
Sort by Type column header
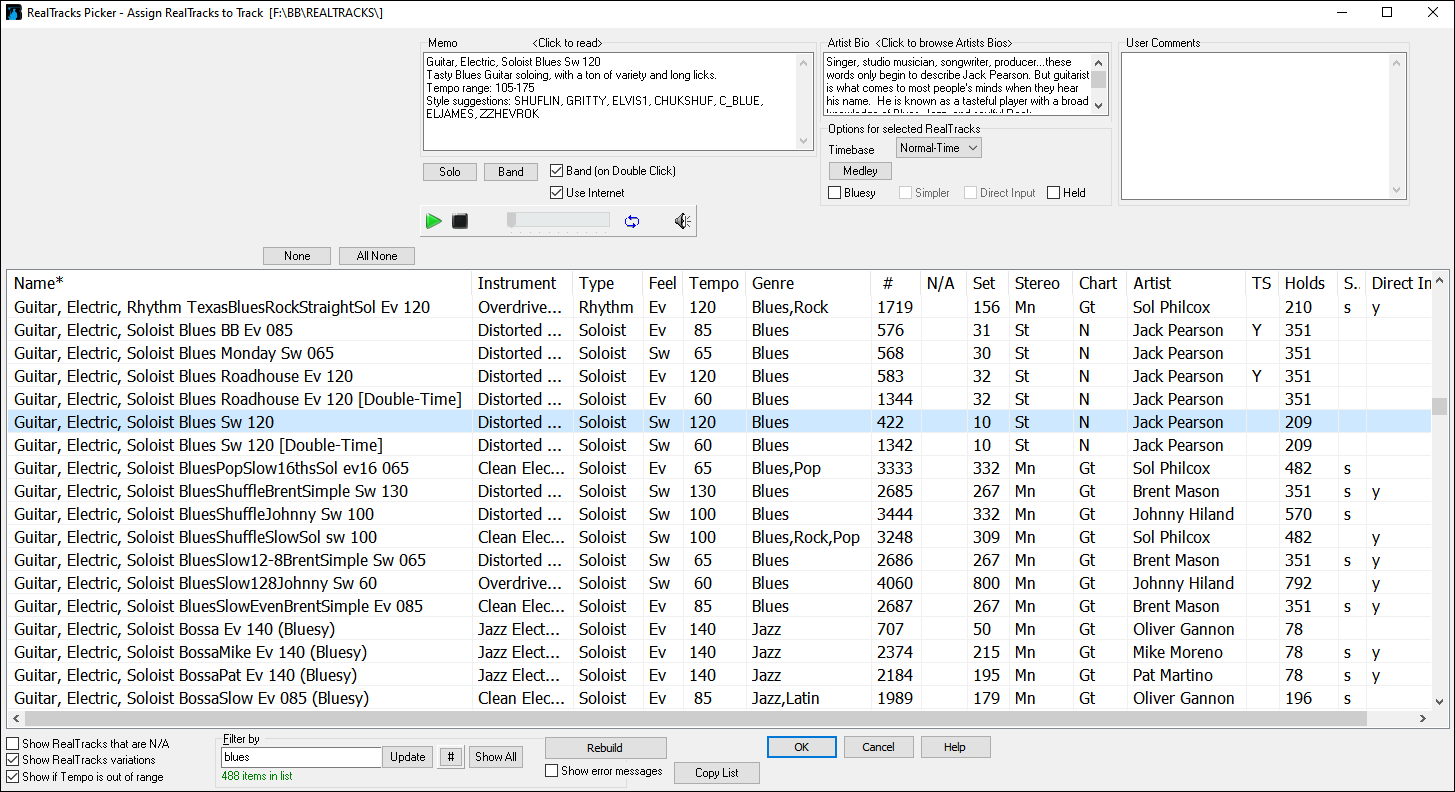[x=607, y=283]
